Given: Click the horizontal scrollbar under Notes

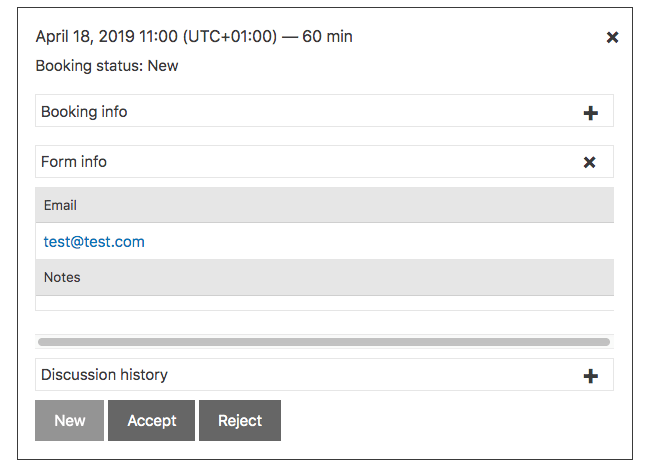Looking at the screenshot, I should click(323, 342).
